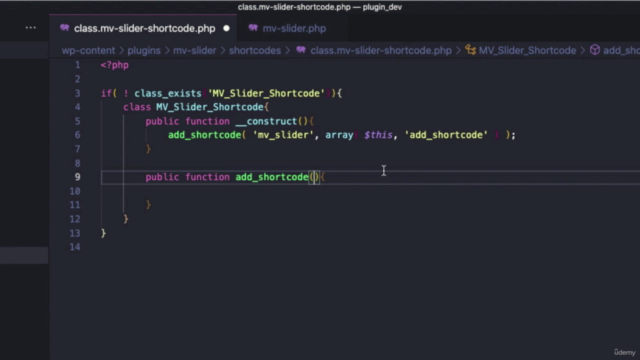This screenshot has height=360, width=640.
Task: Expand chevron after shortcodes breadcrumb
Action: pos(288,51)
